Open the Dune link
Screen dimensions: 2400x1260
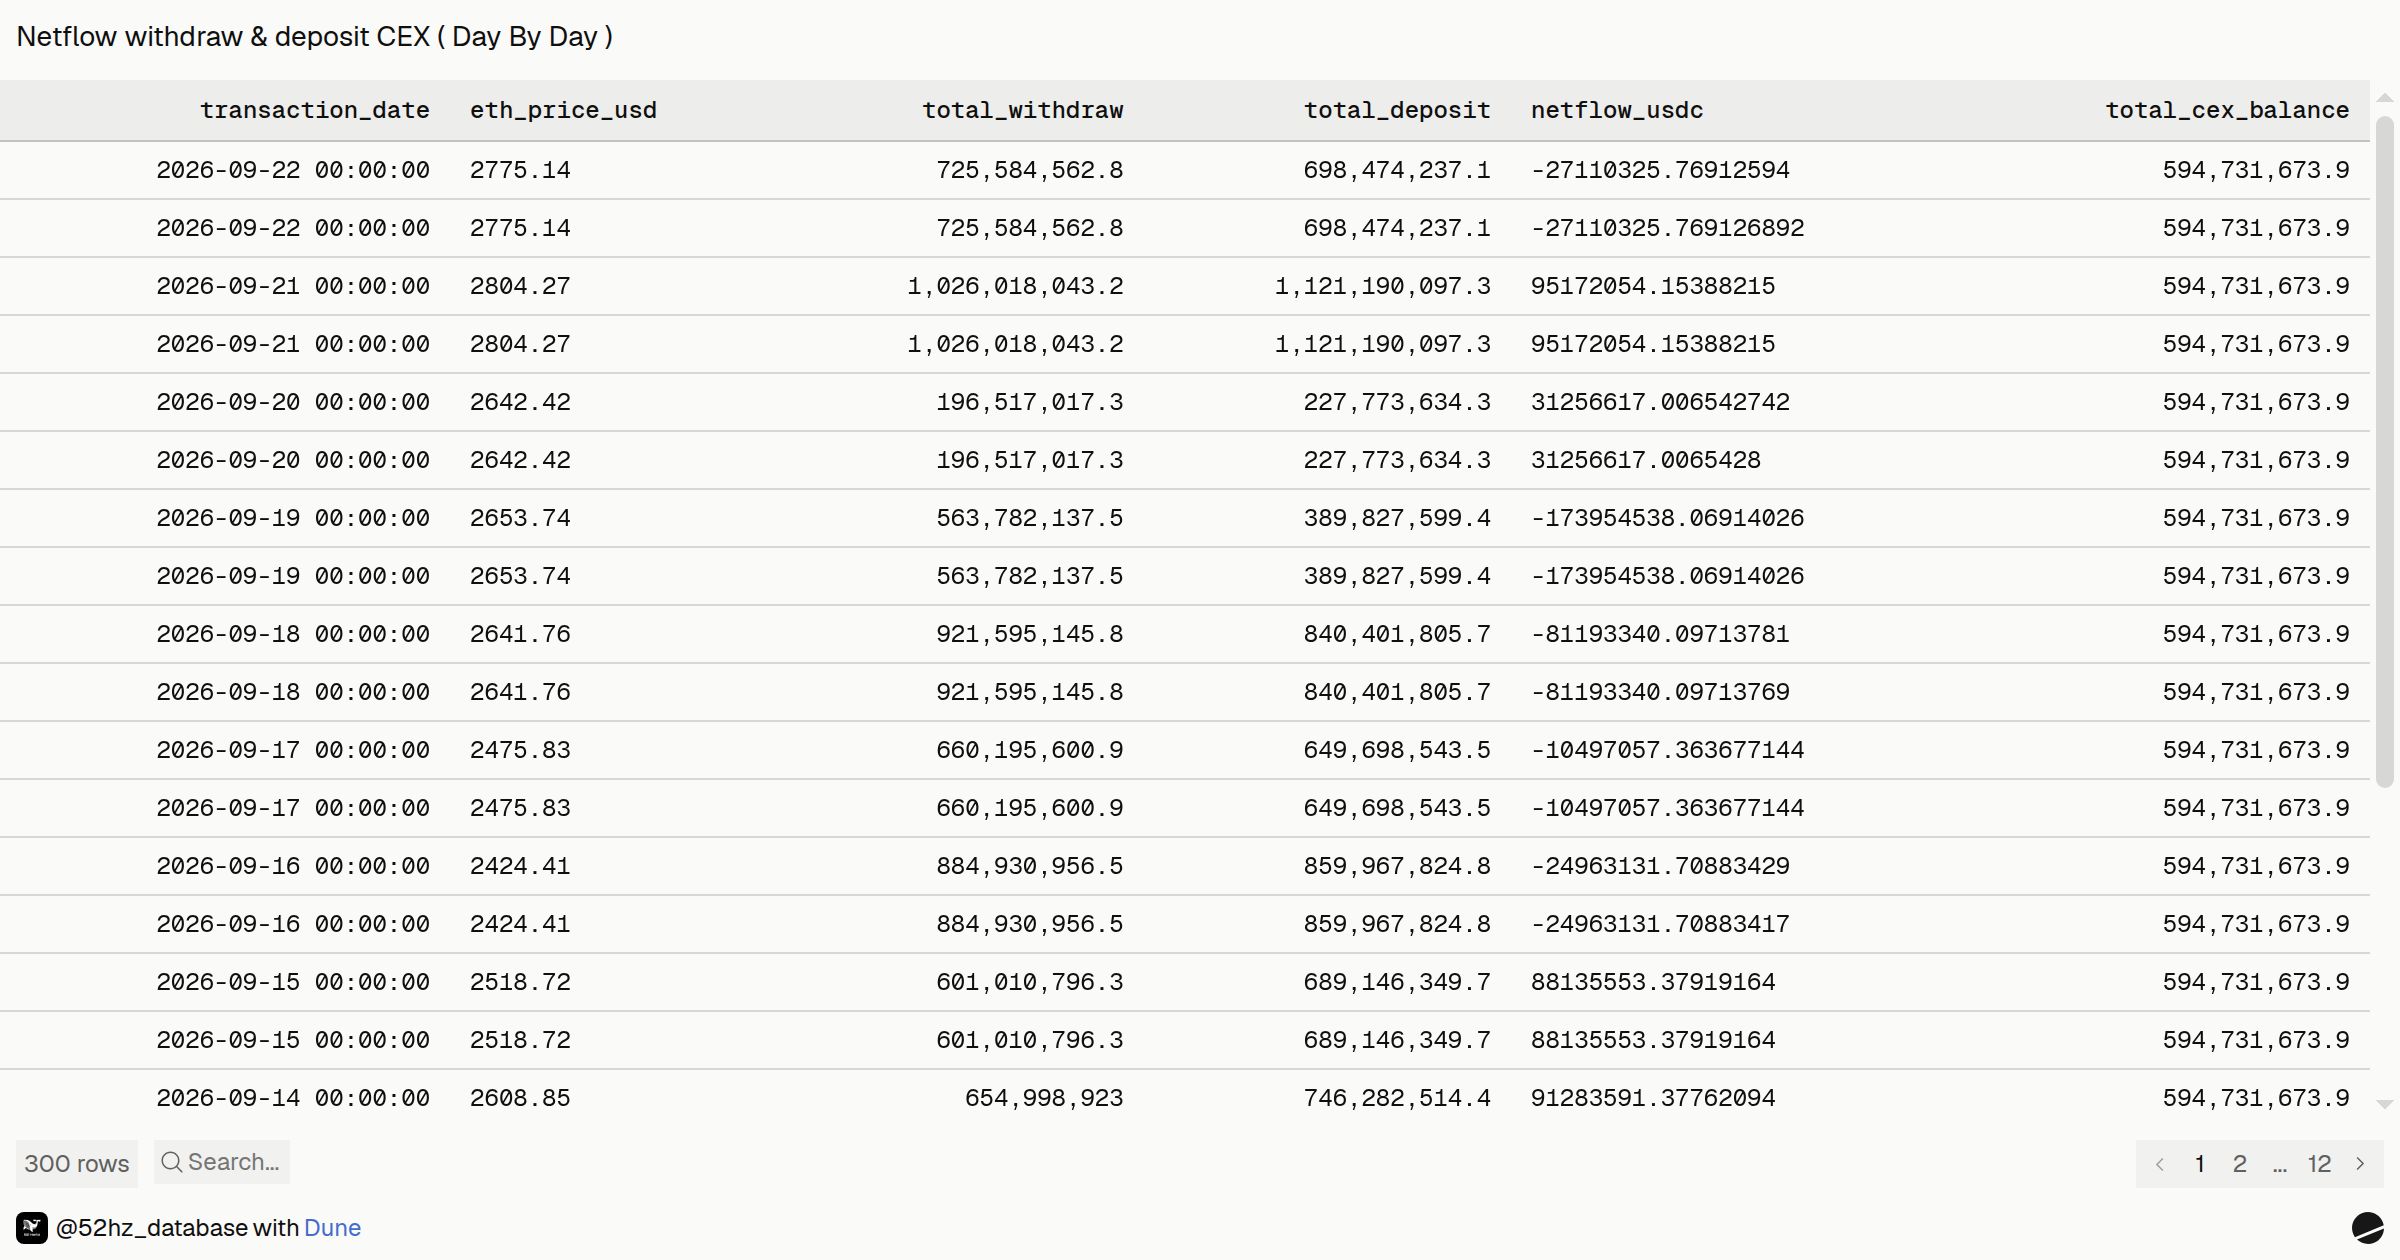pyautogui.click(x=332, y=1228)
